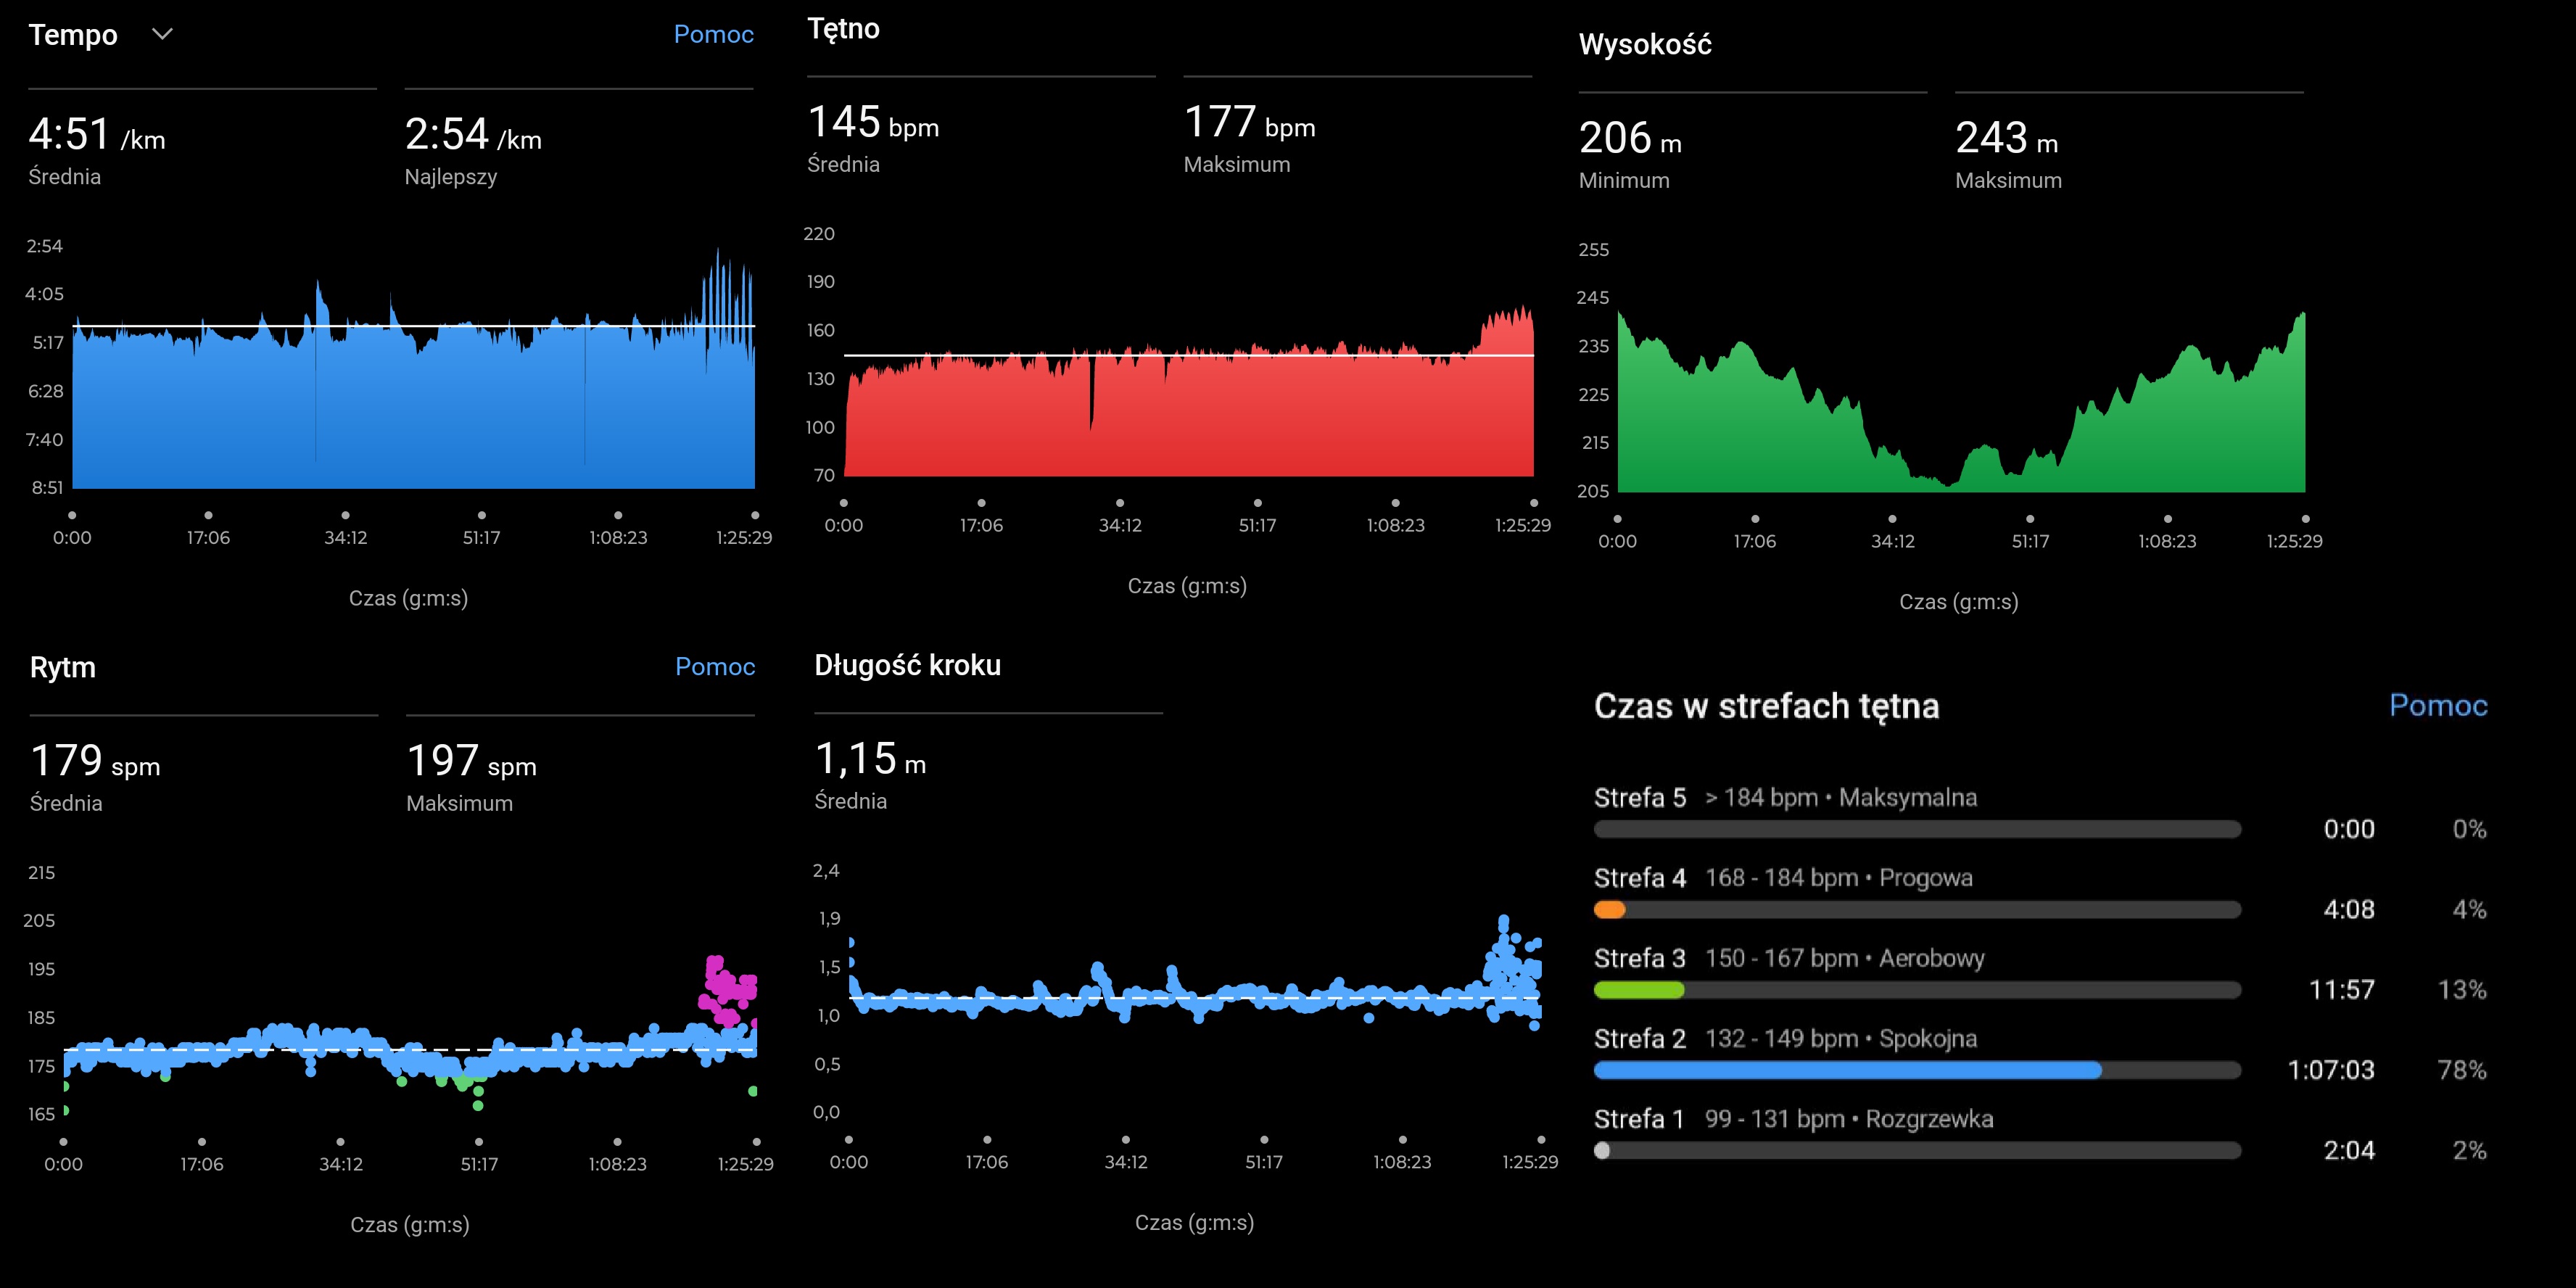Click the 34:12 marker on Tempo chart
Viewport: 2576px width, 1288px height.
tap(345, 516)
